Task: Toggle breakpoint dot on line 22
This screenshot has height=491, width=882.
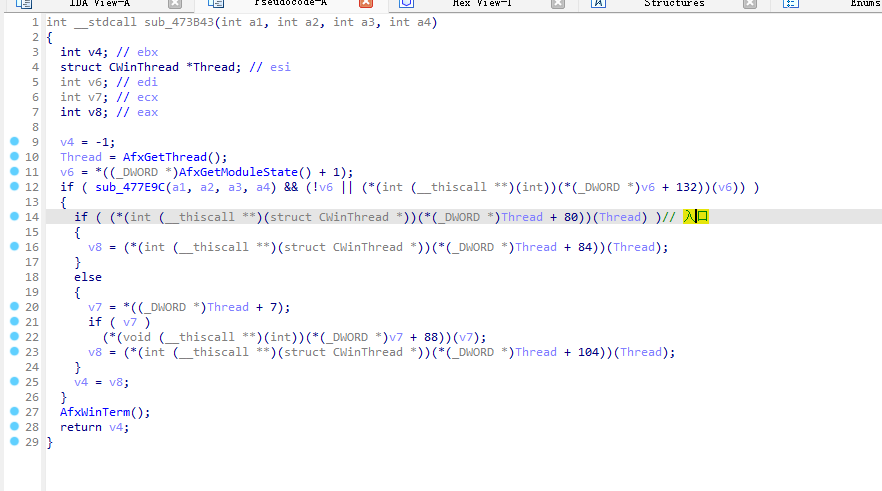Action: tap(15, 336)
